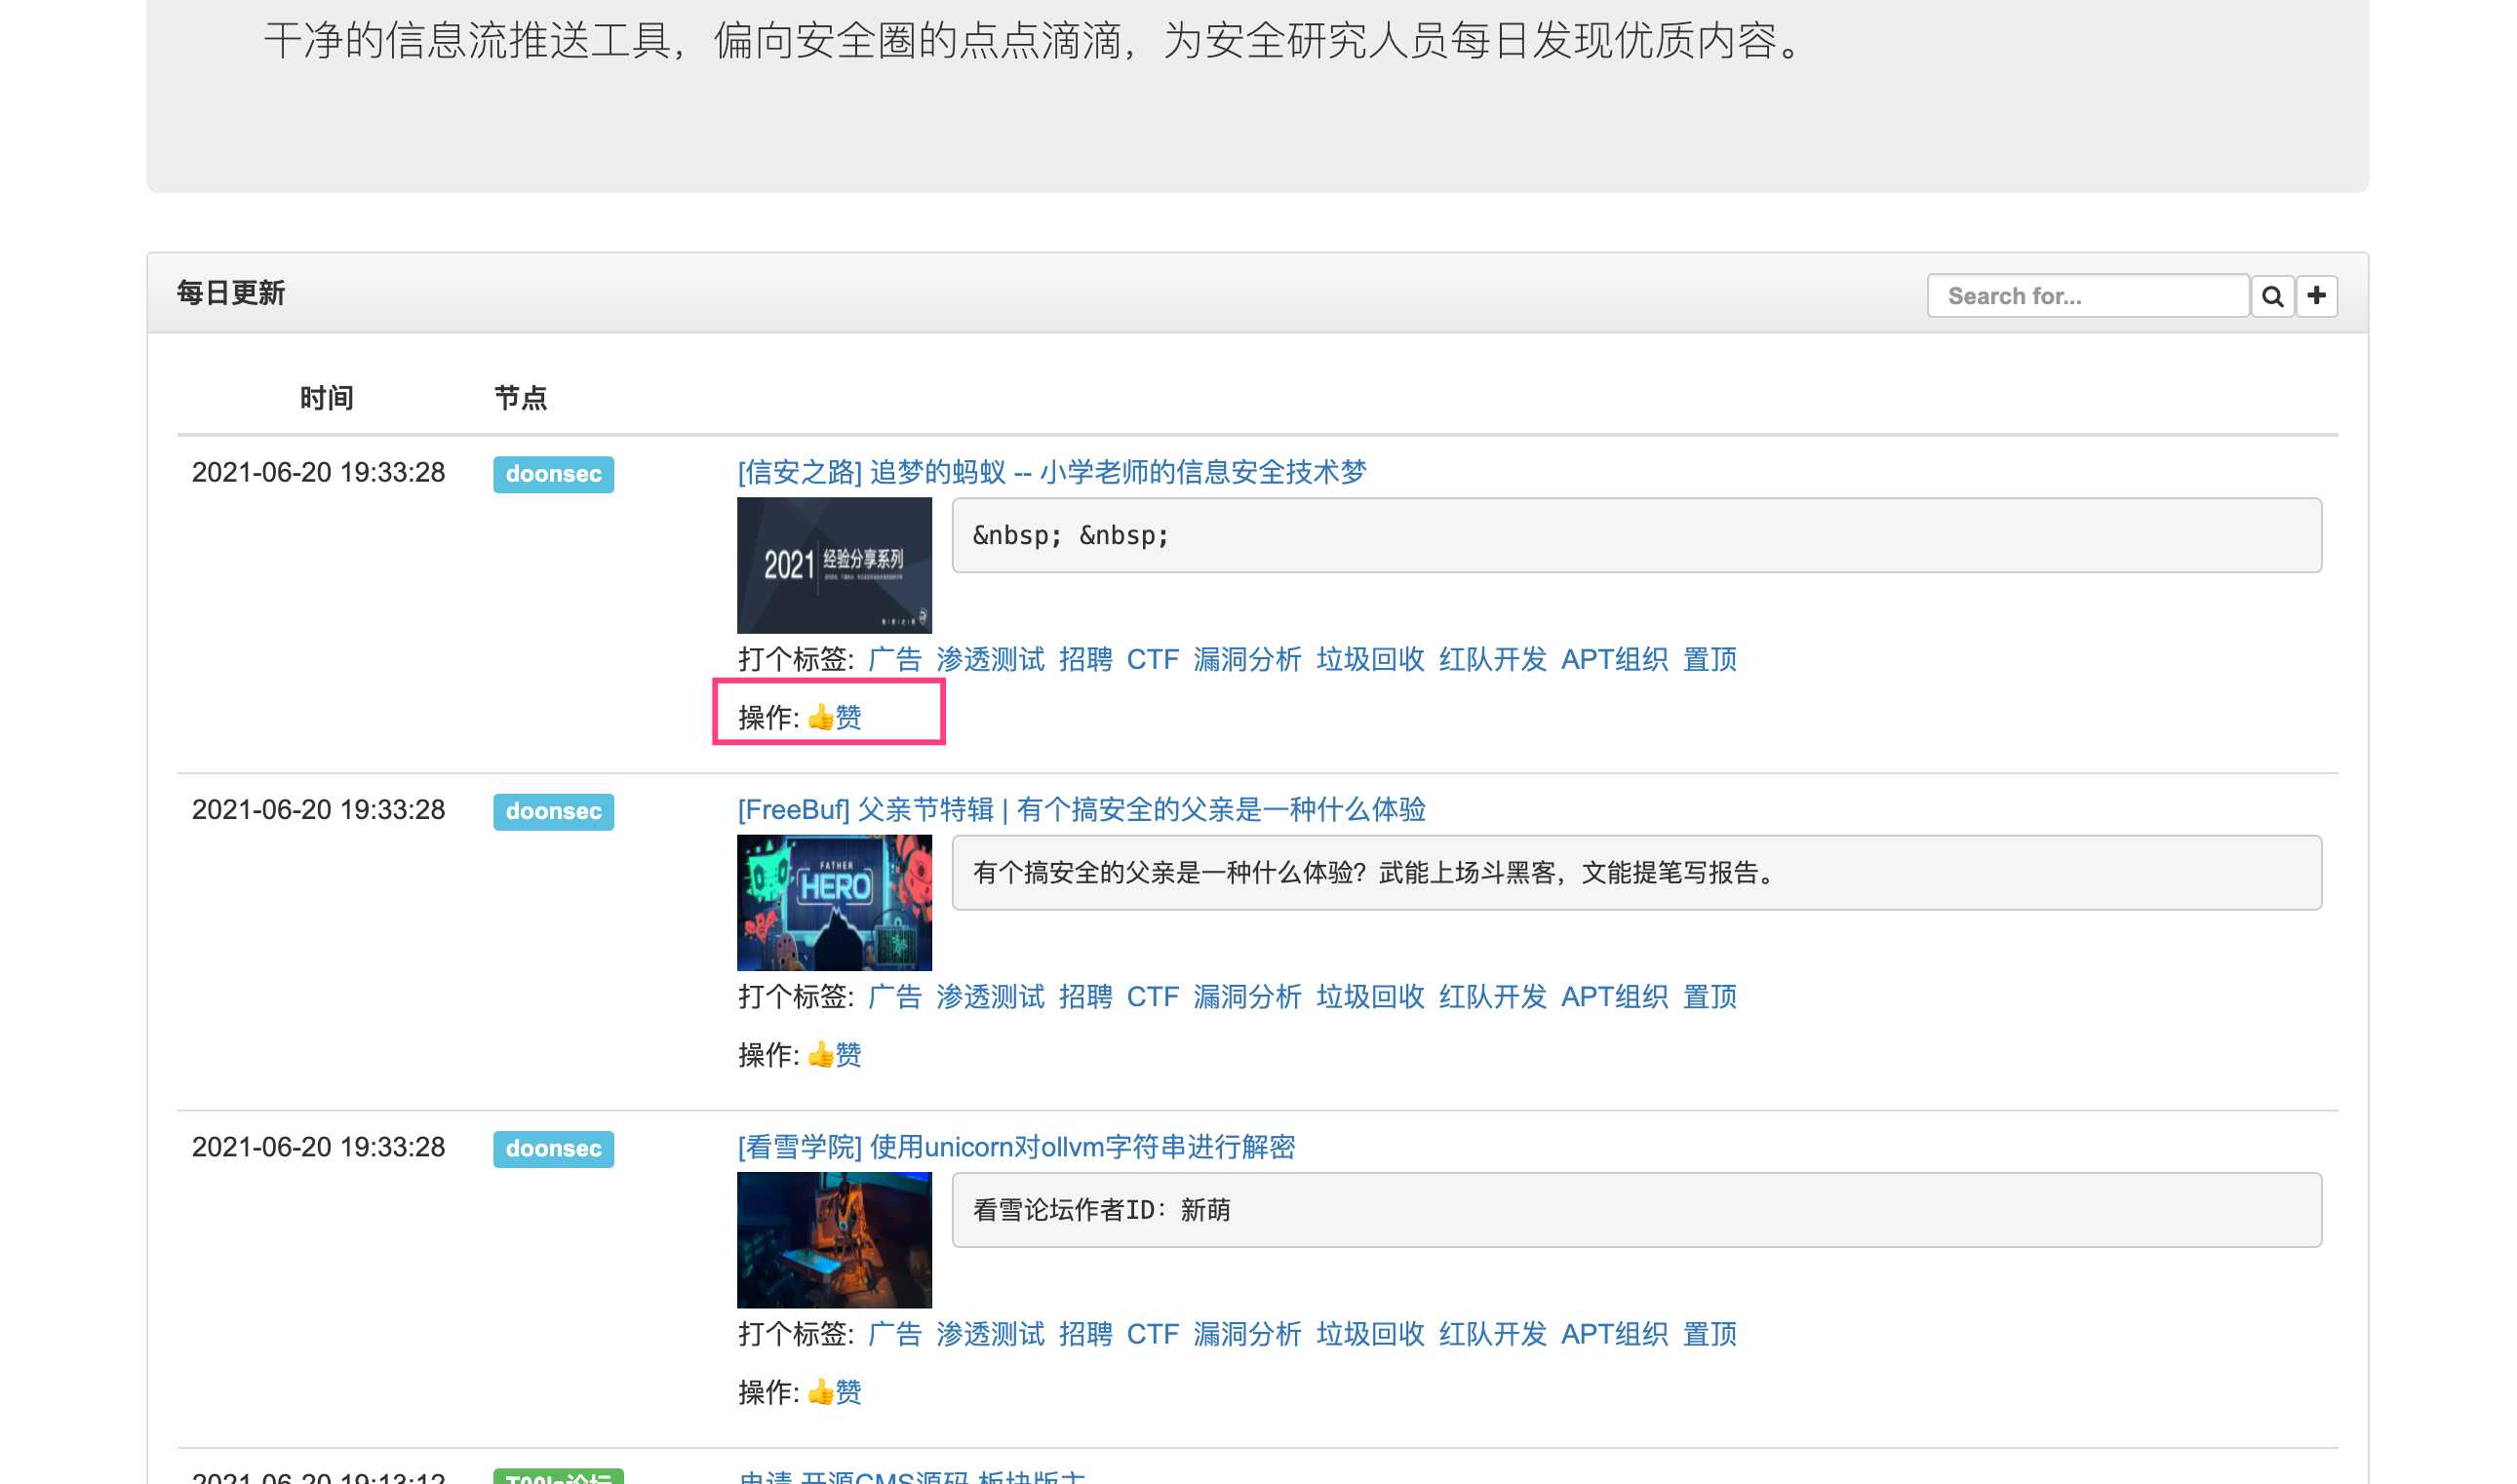Like the FreeBuf 父亲节特辑 article
The image size is (2517, 1484).
834,1054
